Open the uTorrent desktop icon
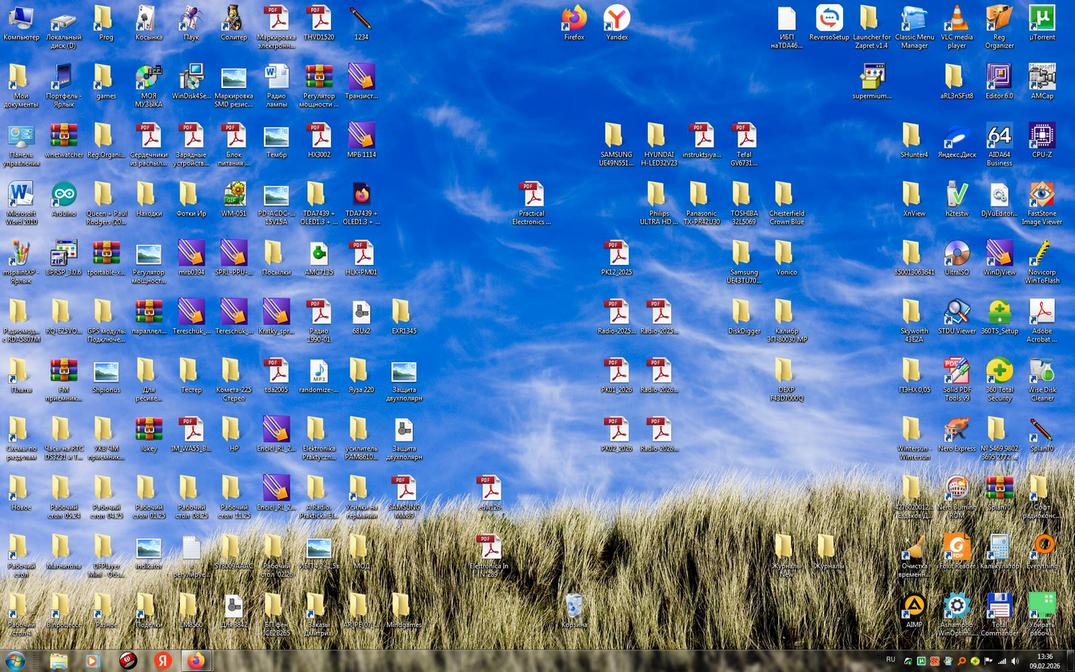Image resolution: width=1075 pixels, height=672 pixels. click(x=1041, y=19)
